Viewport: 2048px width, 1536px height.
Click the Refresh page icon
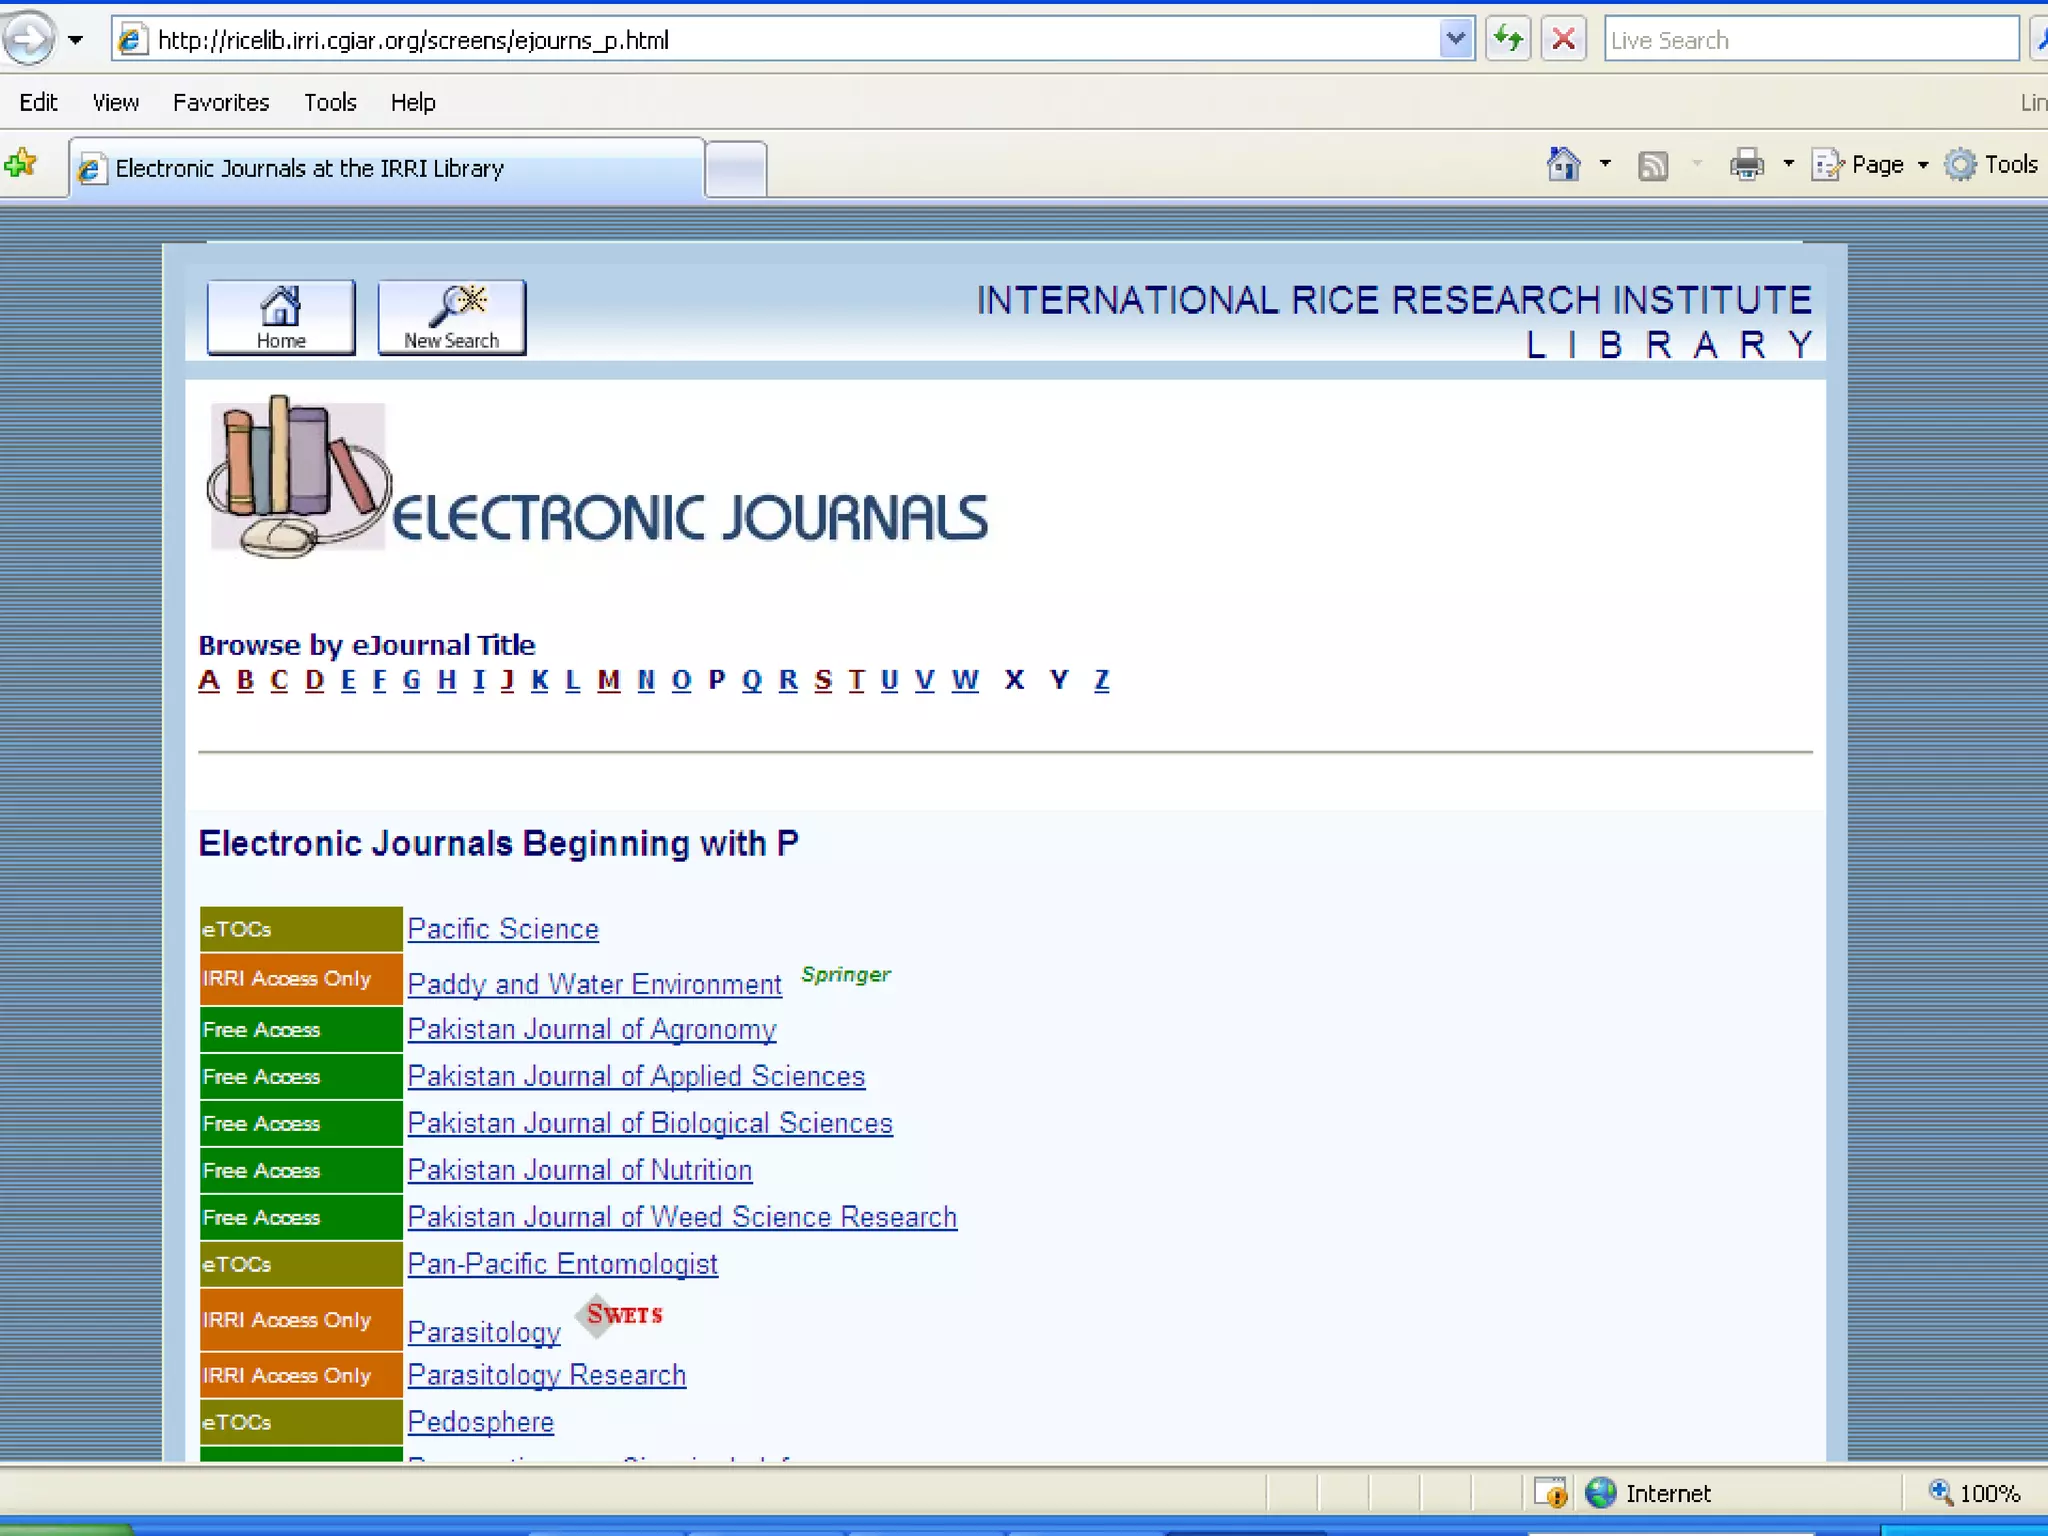[x=1507, y=40]
